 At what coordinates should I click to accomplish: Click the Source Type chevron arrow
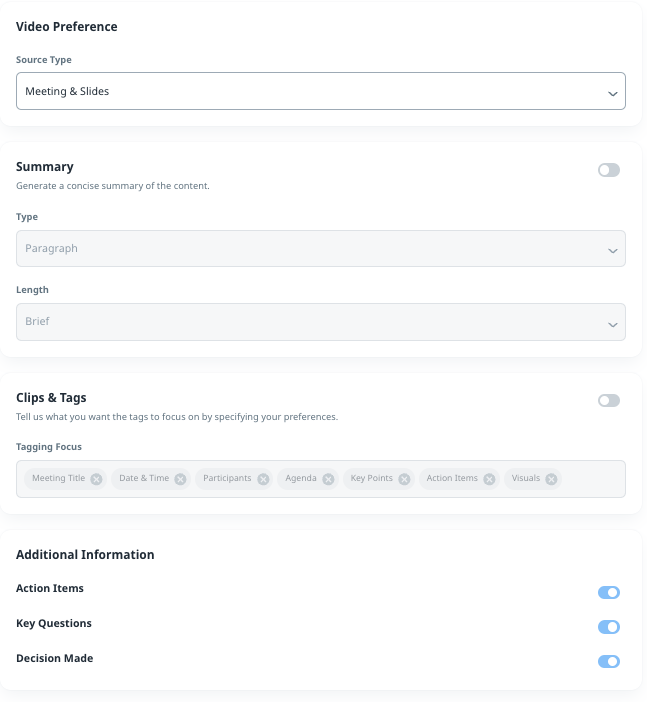612,93
